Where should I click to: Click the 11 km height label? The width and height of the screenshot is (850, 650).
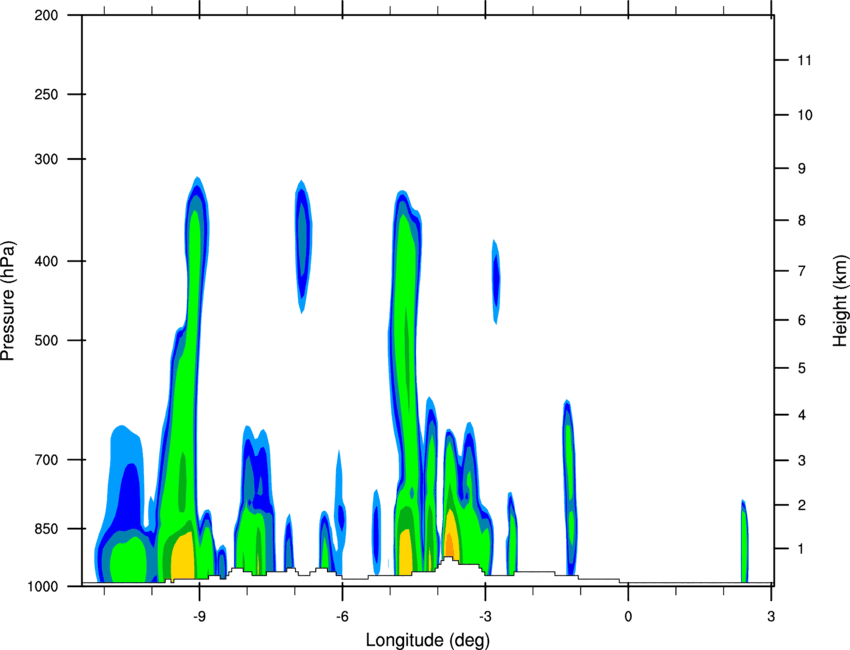tap(804, 60)
